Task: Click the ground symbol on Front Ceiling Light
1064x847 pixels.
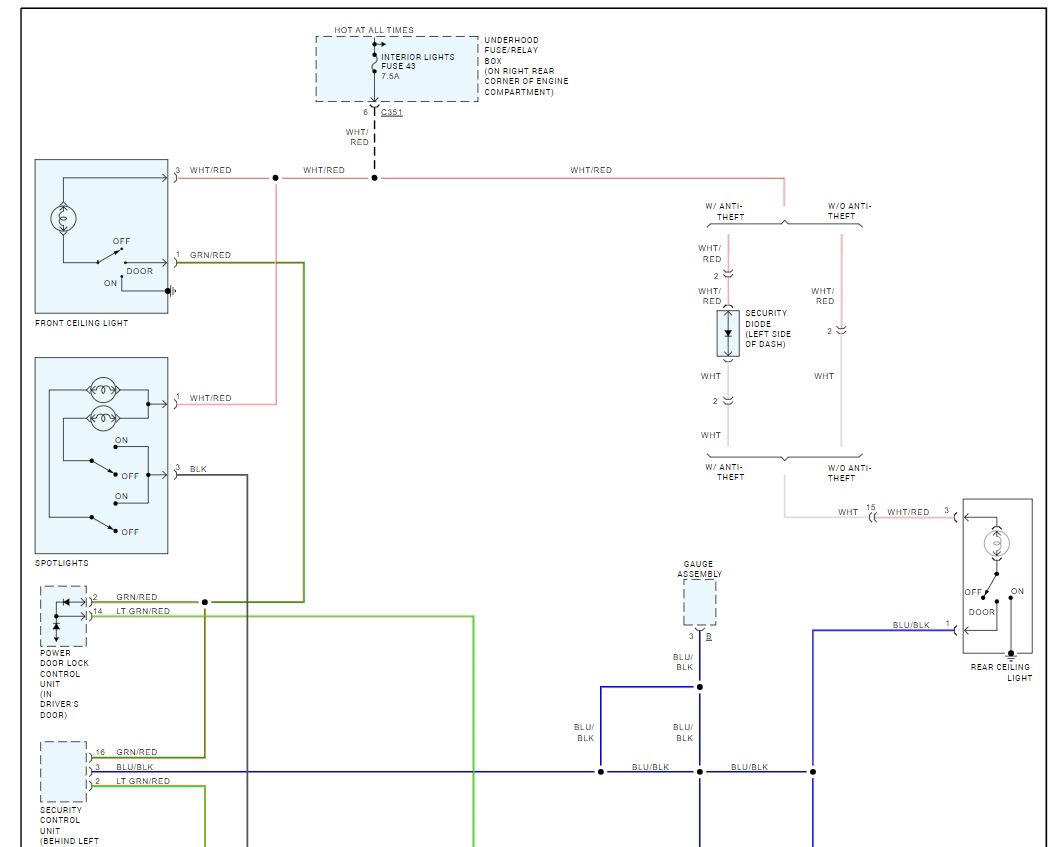Action: pos(171,291)
